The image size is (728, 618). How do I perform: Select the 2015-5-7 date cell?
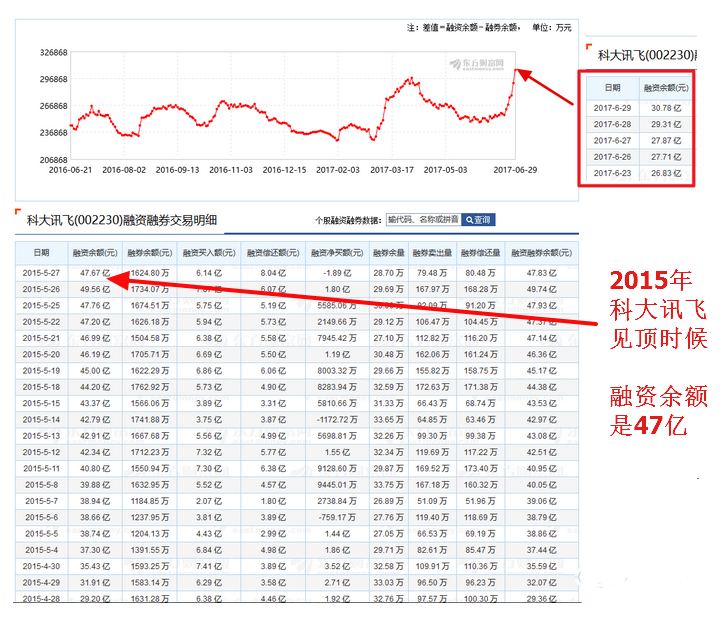click(41, 501)
